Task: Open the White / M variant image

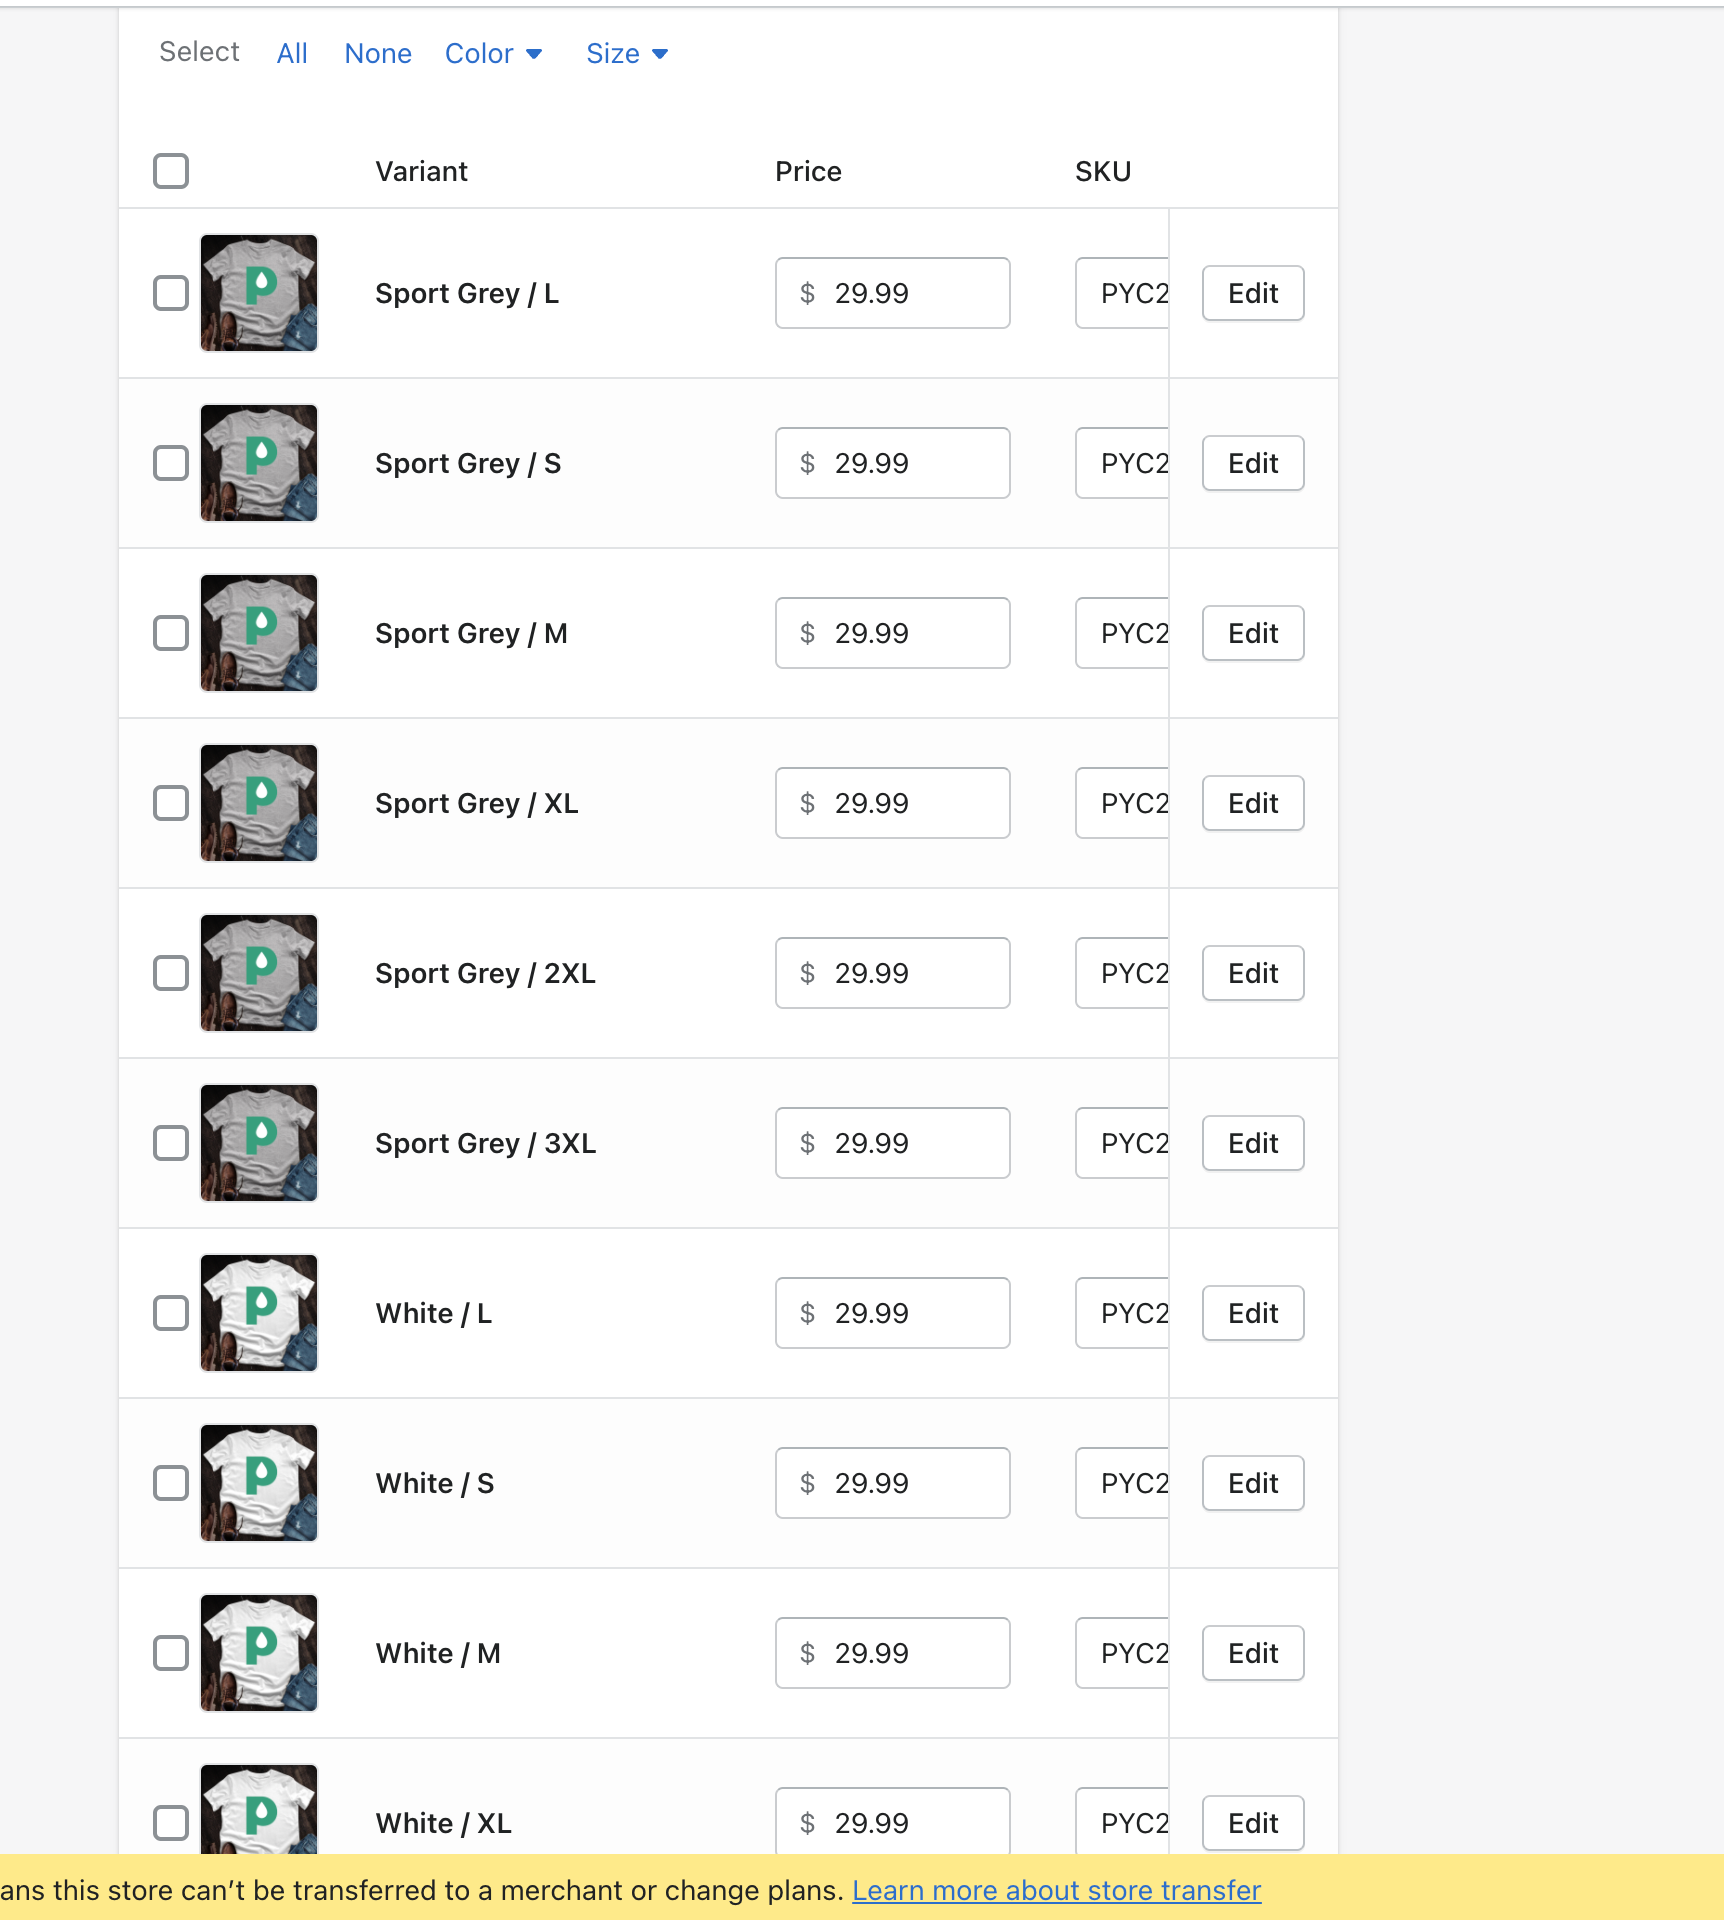Action: pyautogui.click(x=259, y=1653)
